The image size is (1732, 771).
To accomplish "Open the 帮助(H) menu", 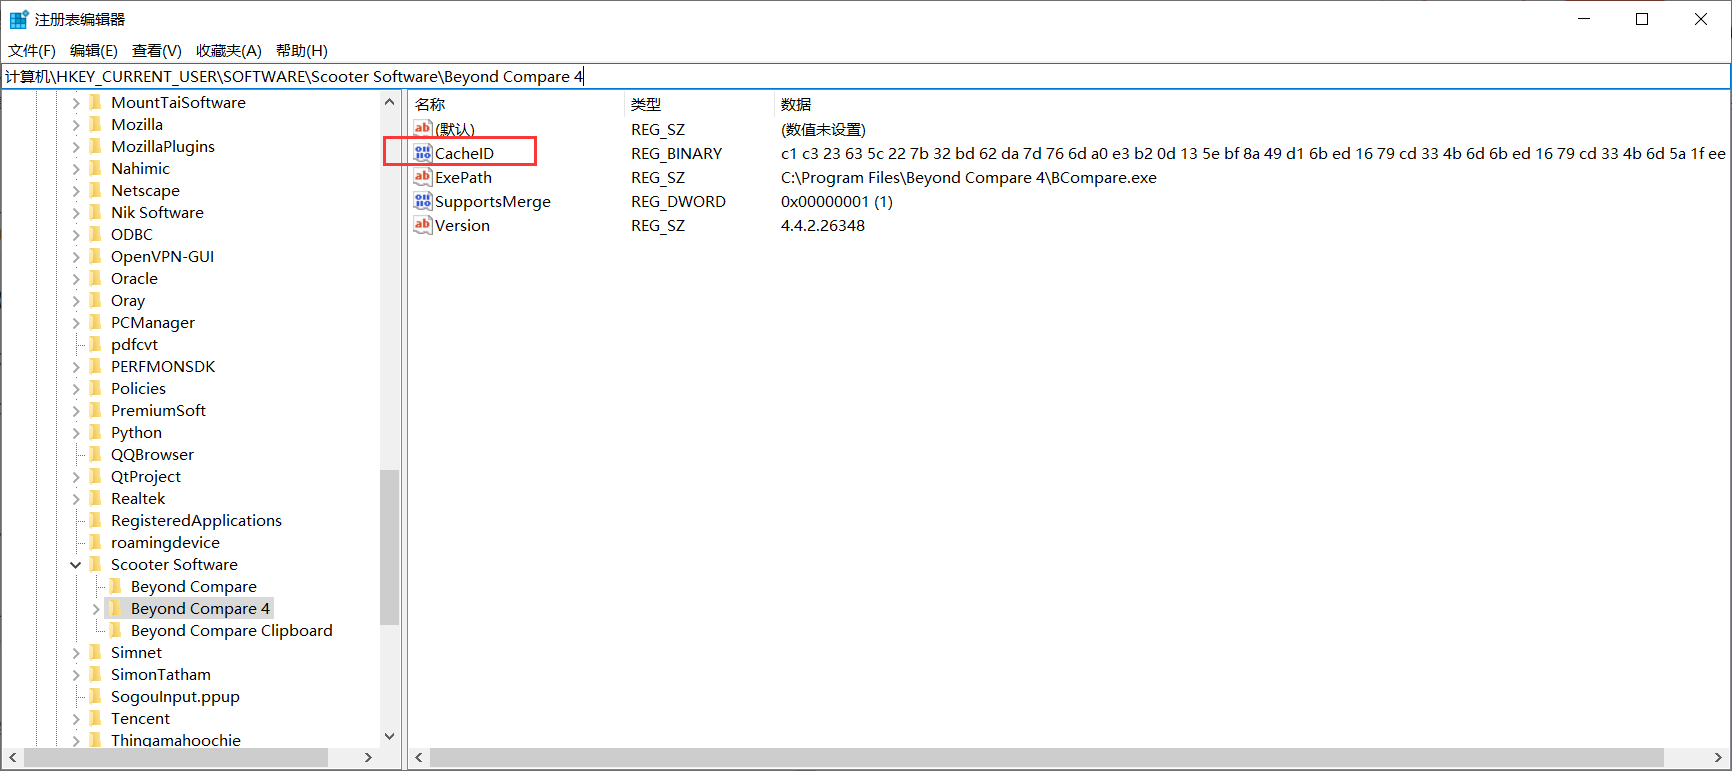I will pos(302,50).
